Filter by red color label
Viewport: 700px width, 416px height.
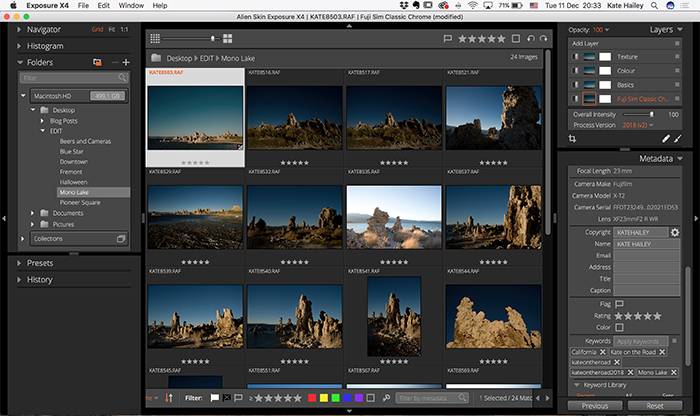[312, 398]
